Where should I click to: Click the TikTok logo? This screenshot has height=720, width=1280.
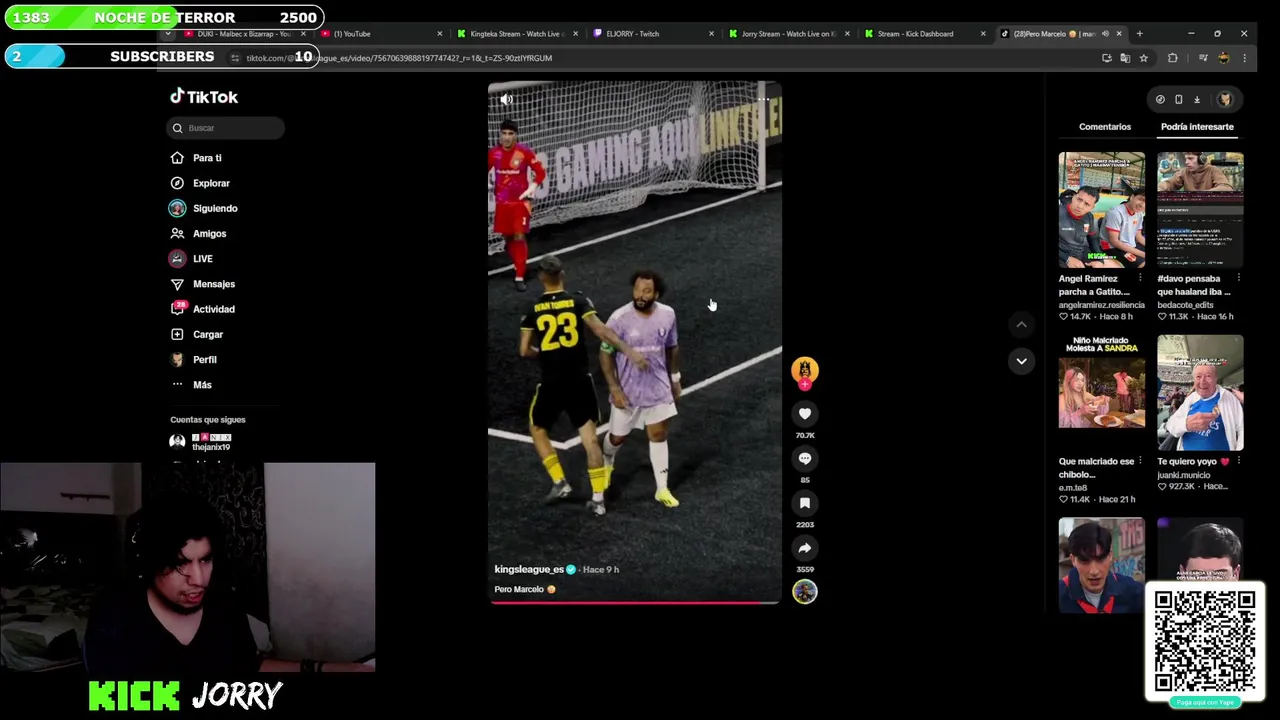point(204,97)
